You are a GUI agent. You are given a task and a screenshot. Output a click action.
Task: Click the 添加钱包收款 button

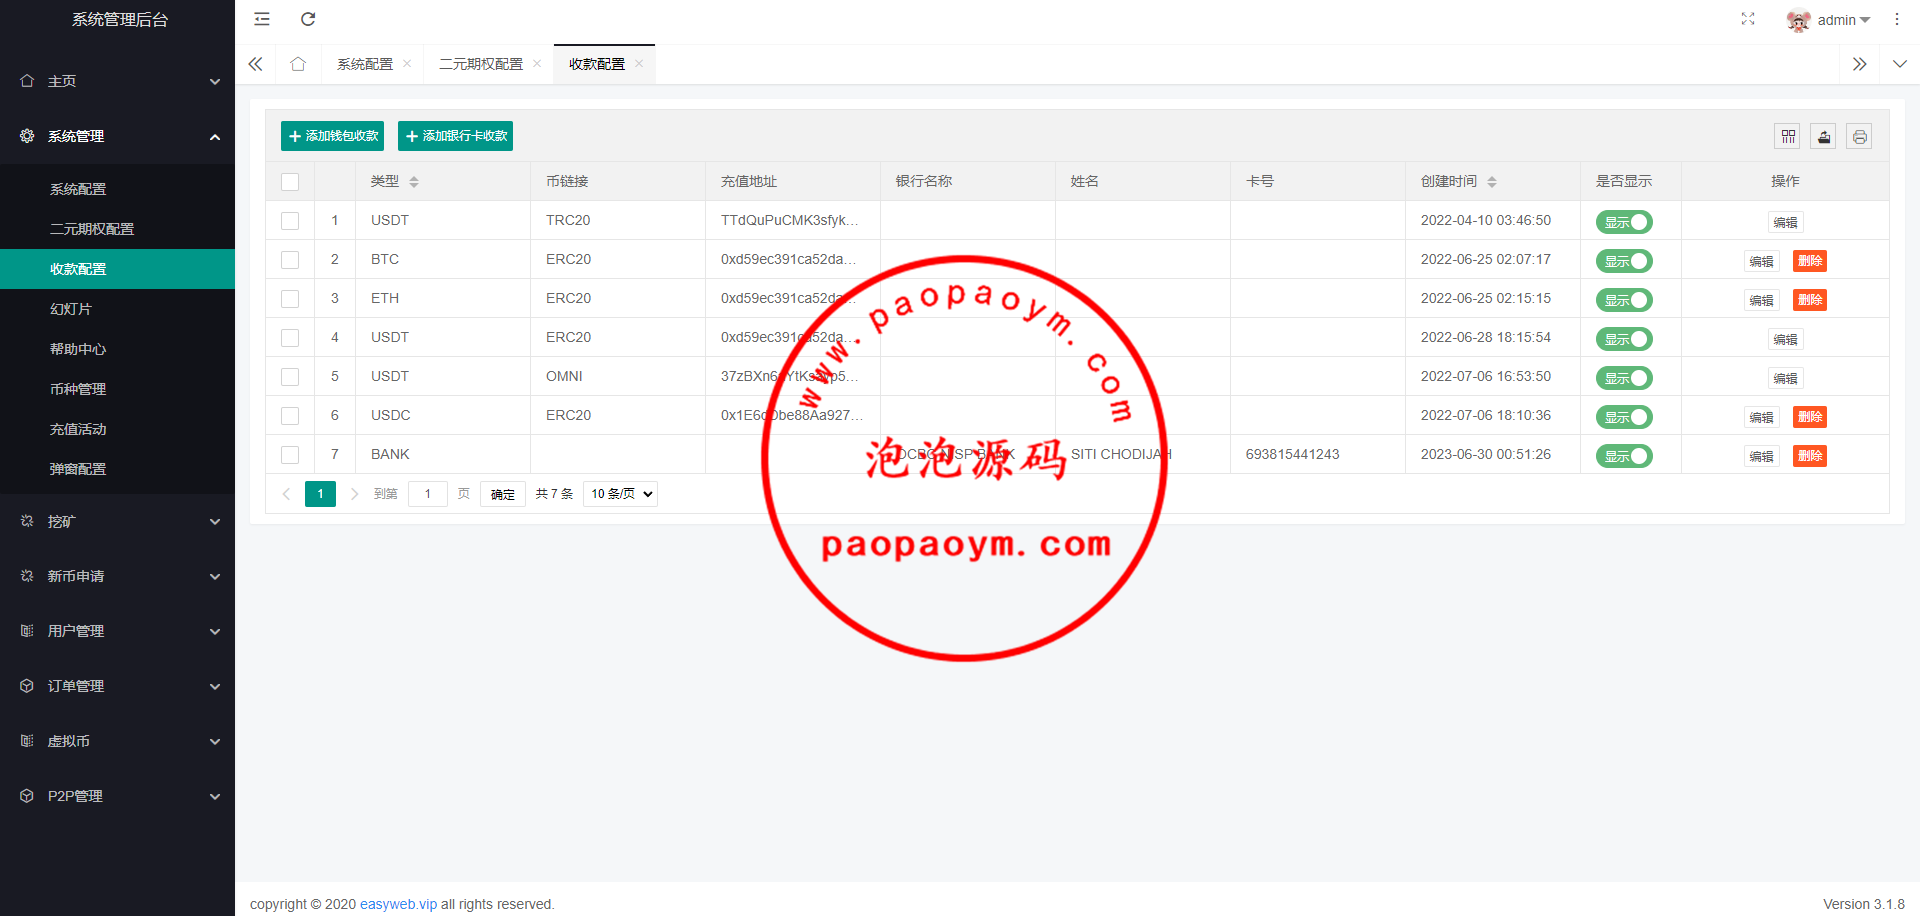pyautogui.click(x=332, y=136)
